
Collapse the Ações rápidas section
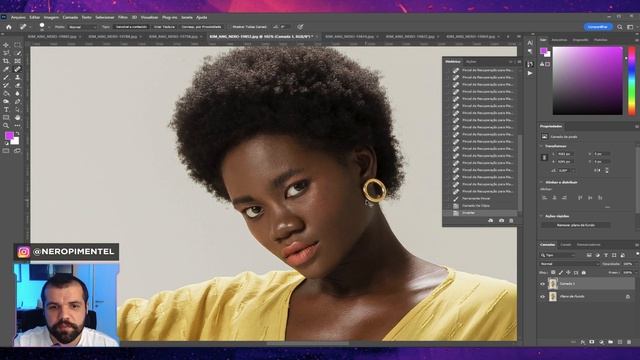point(542,216)
